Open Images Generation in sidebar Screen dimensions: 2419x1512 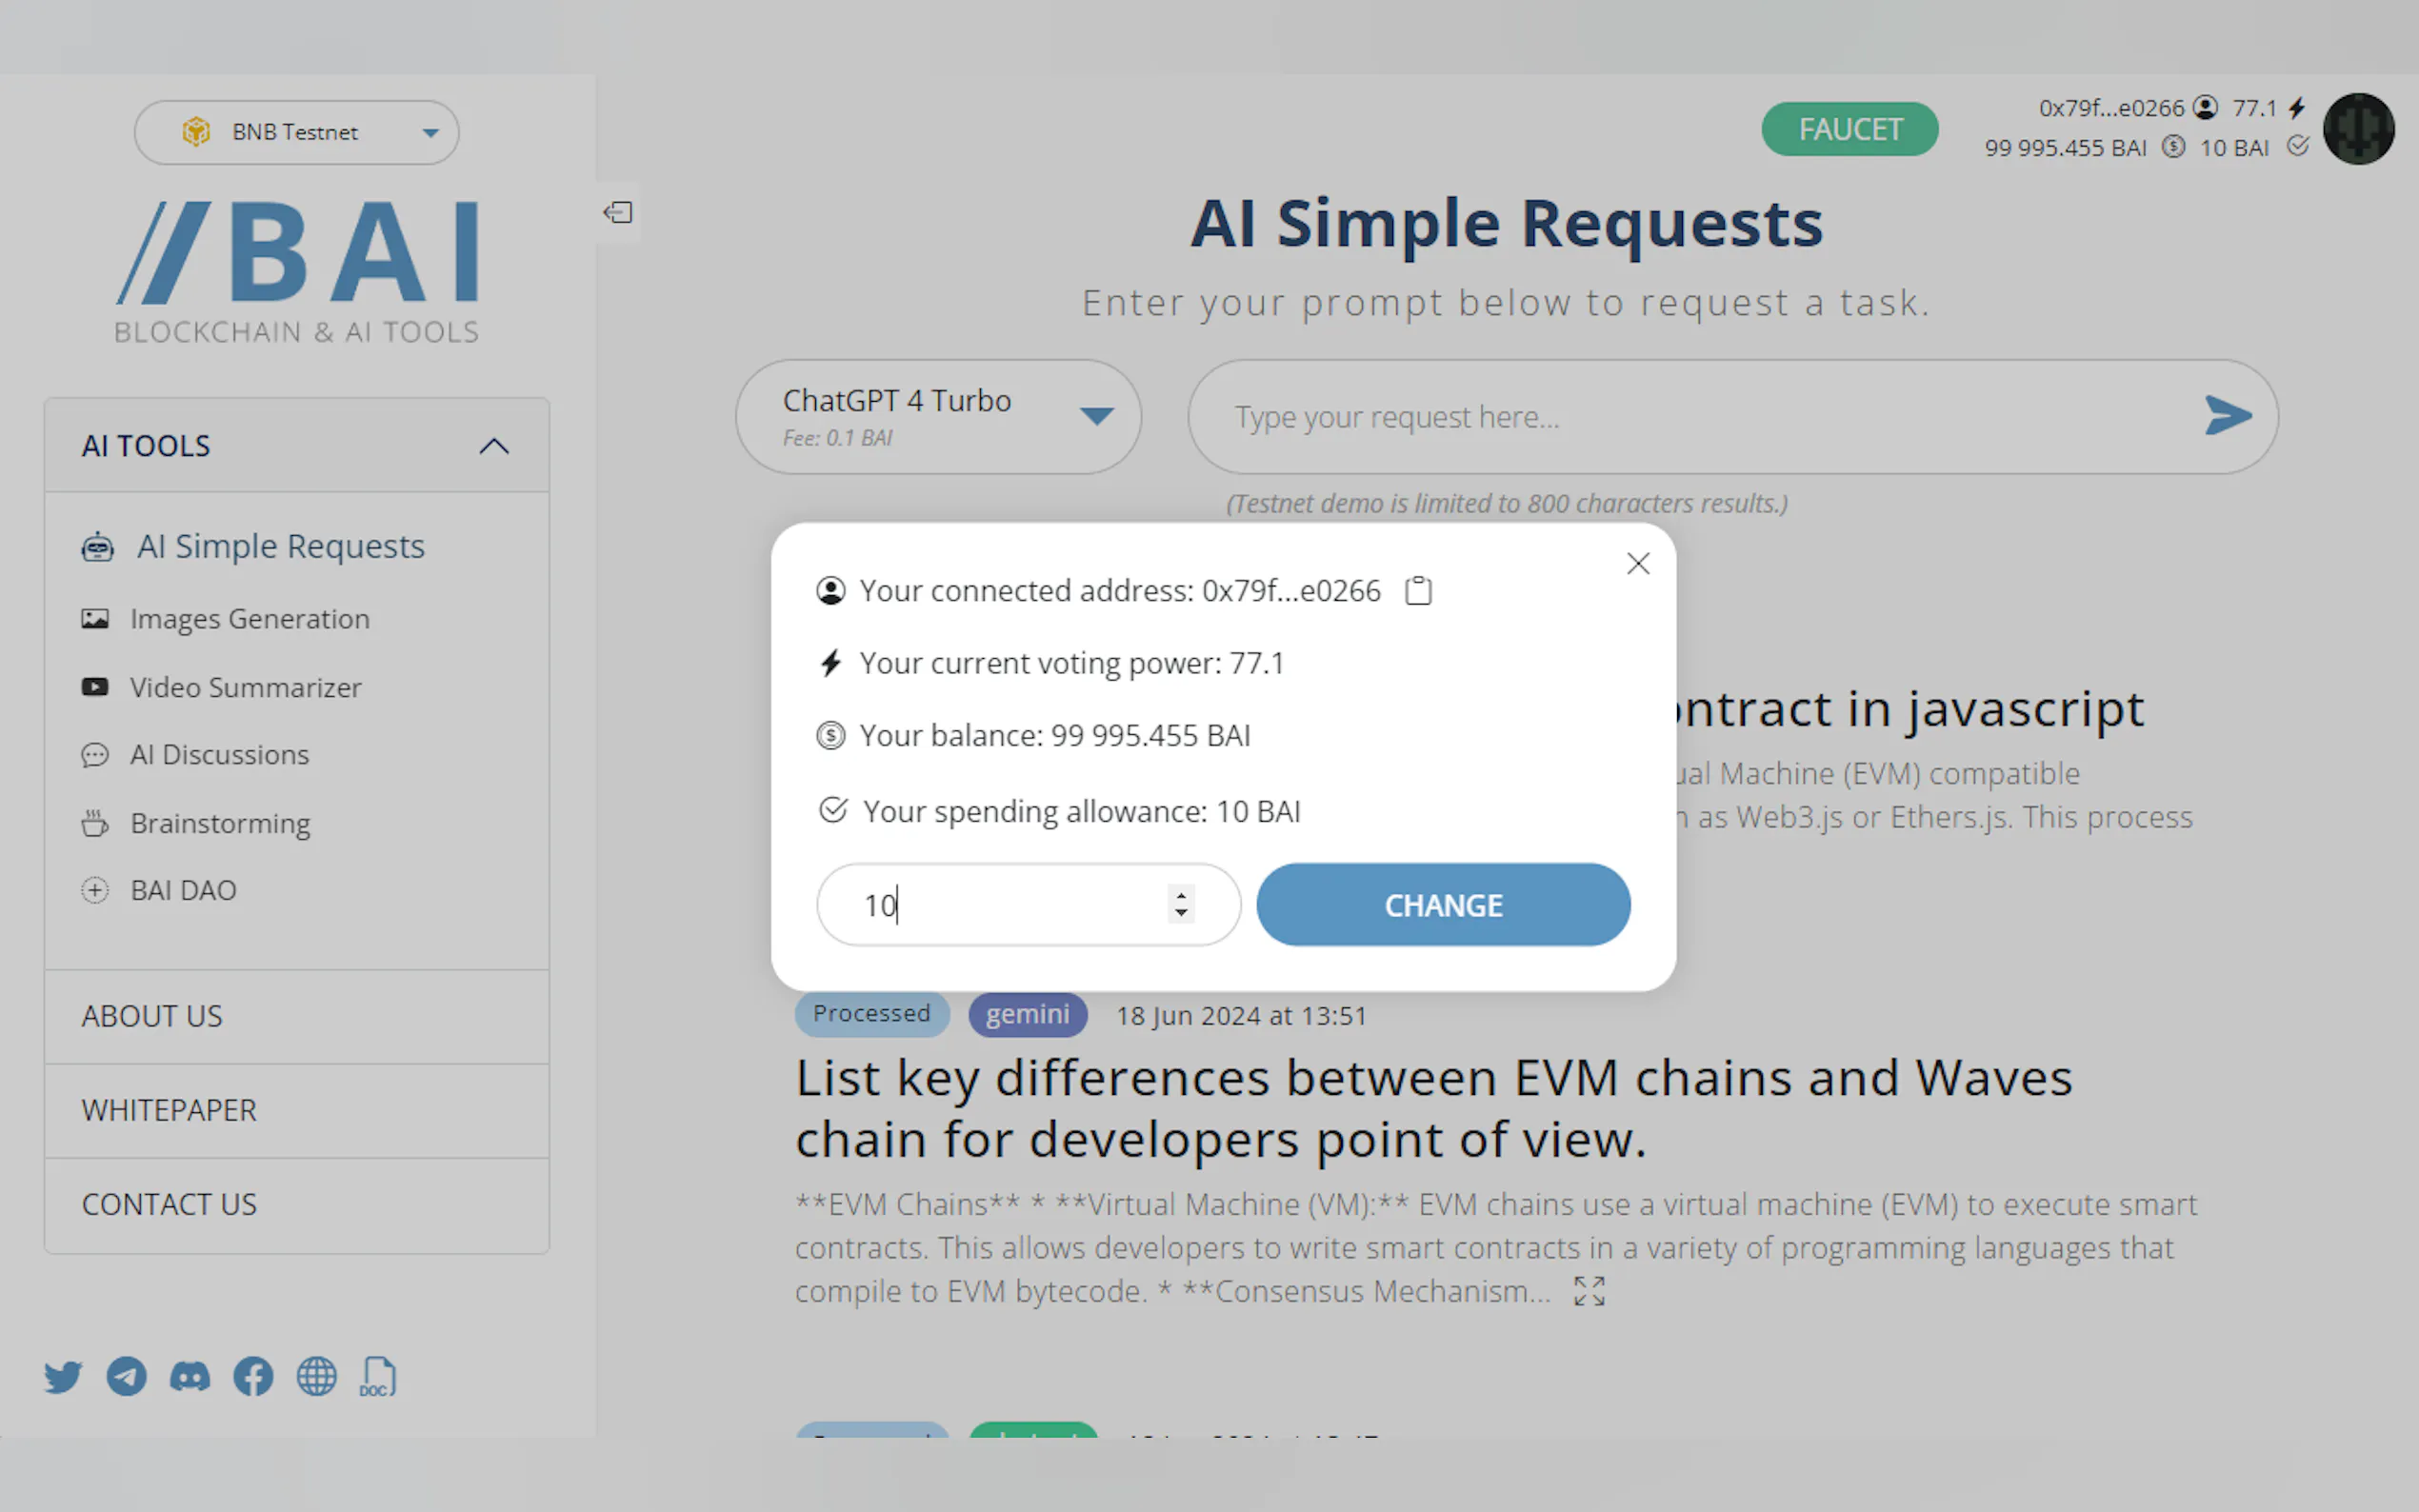tap(249, 619)
